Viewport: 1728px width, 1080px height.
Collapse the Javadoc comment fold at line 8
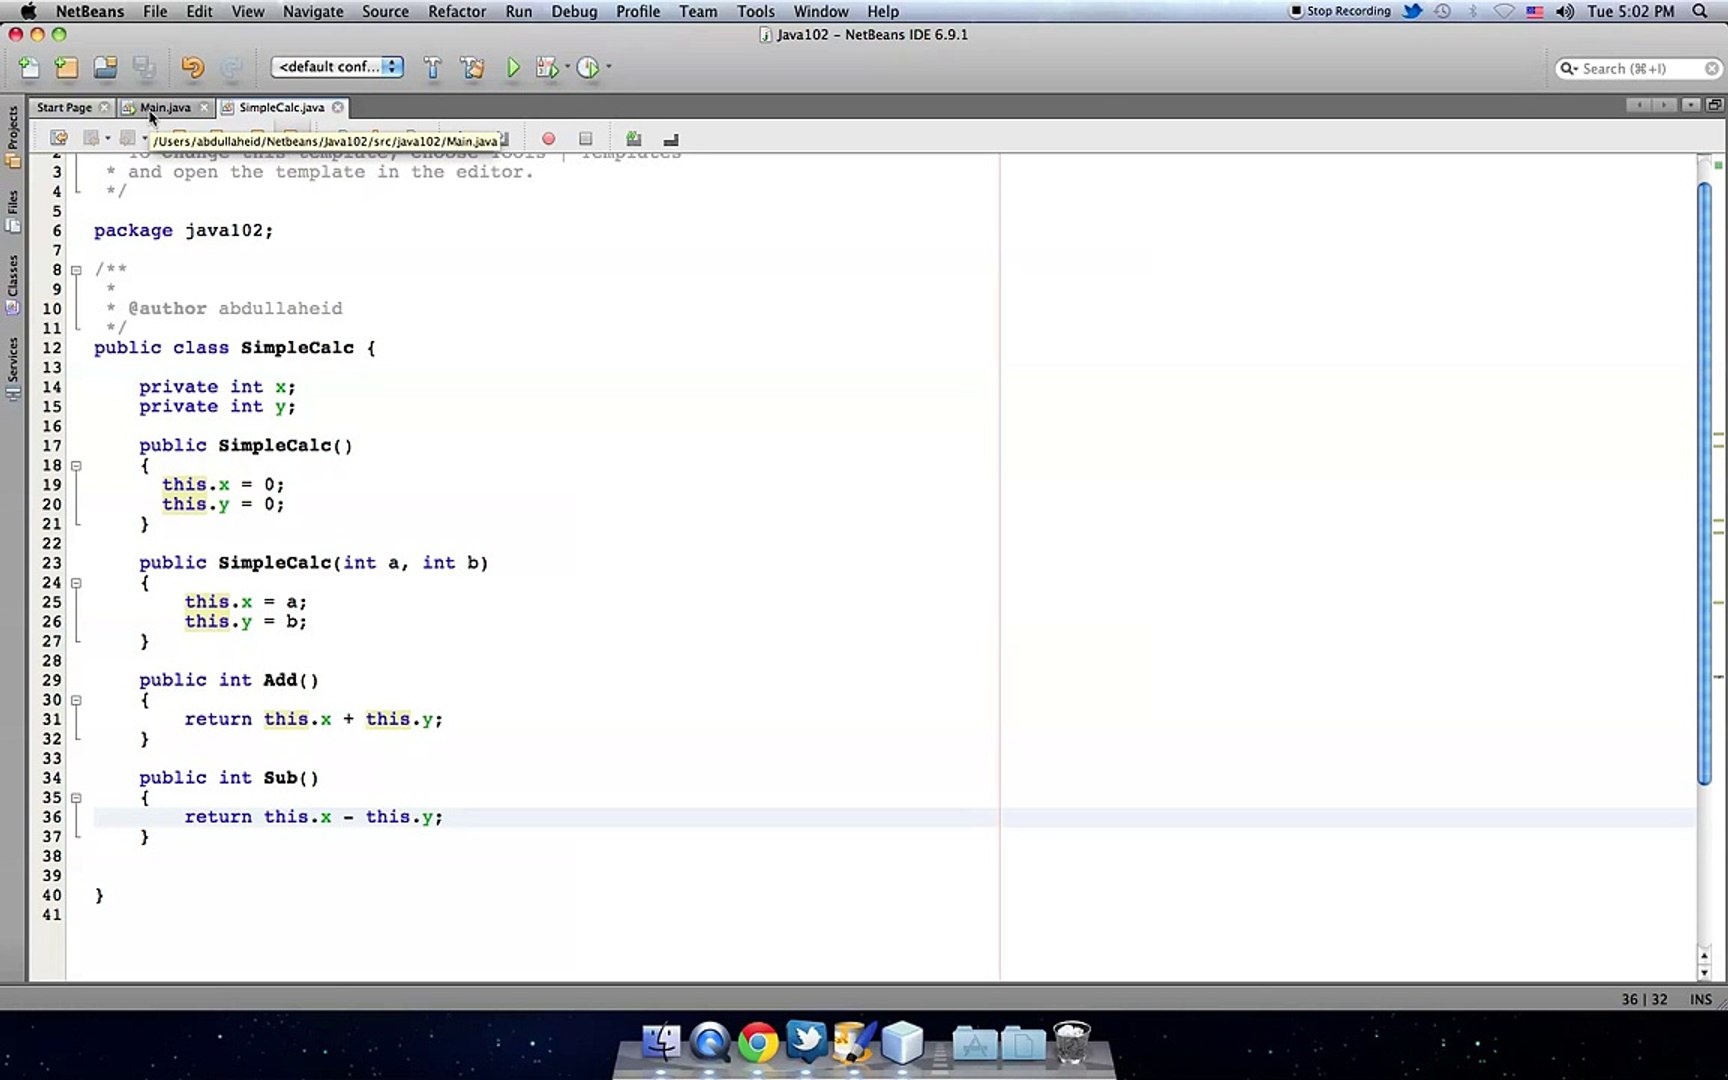tap(76, 269)
